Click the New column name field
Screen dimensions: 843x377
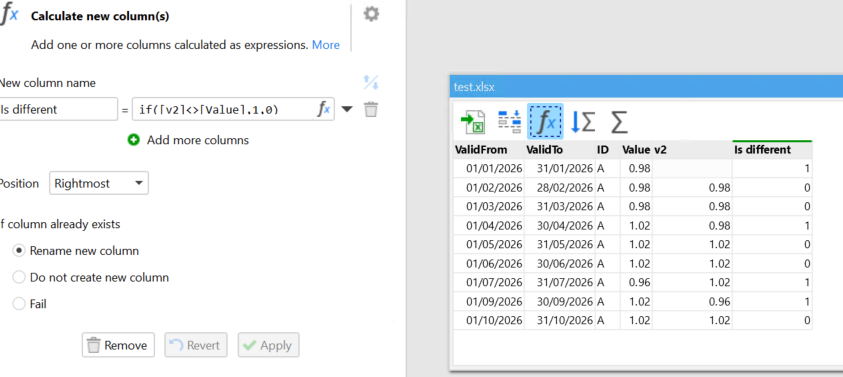(58, 109)
